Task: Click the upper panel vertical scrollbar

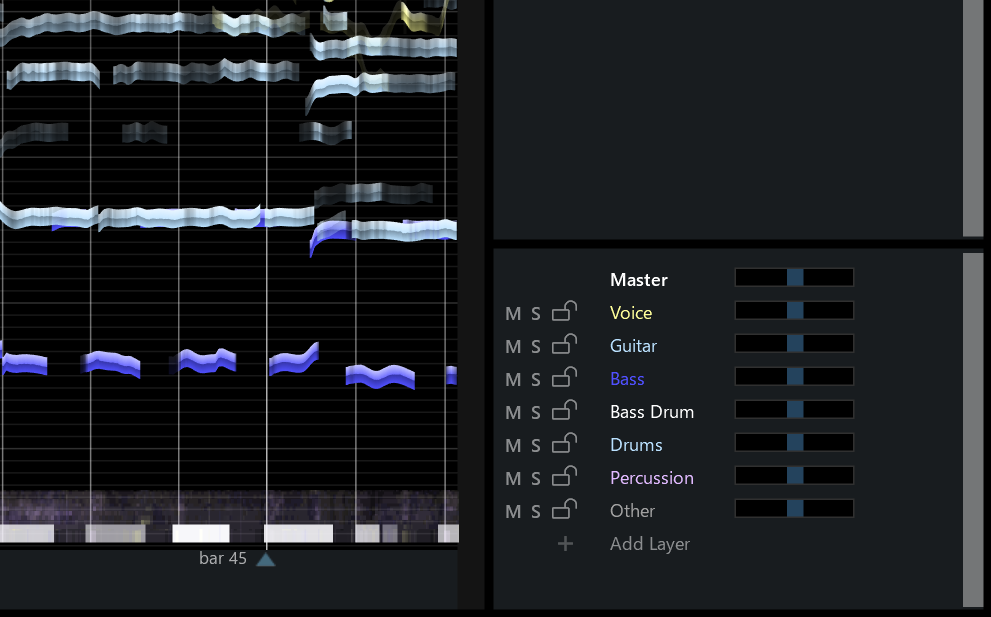Action: pos(973,118)
